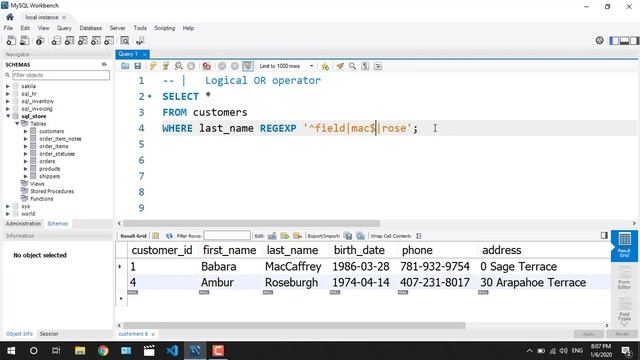The image size is (640, 360).
Task: Export recordset to external file
Action: 348,236
